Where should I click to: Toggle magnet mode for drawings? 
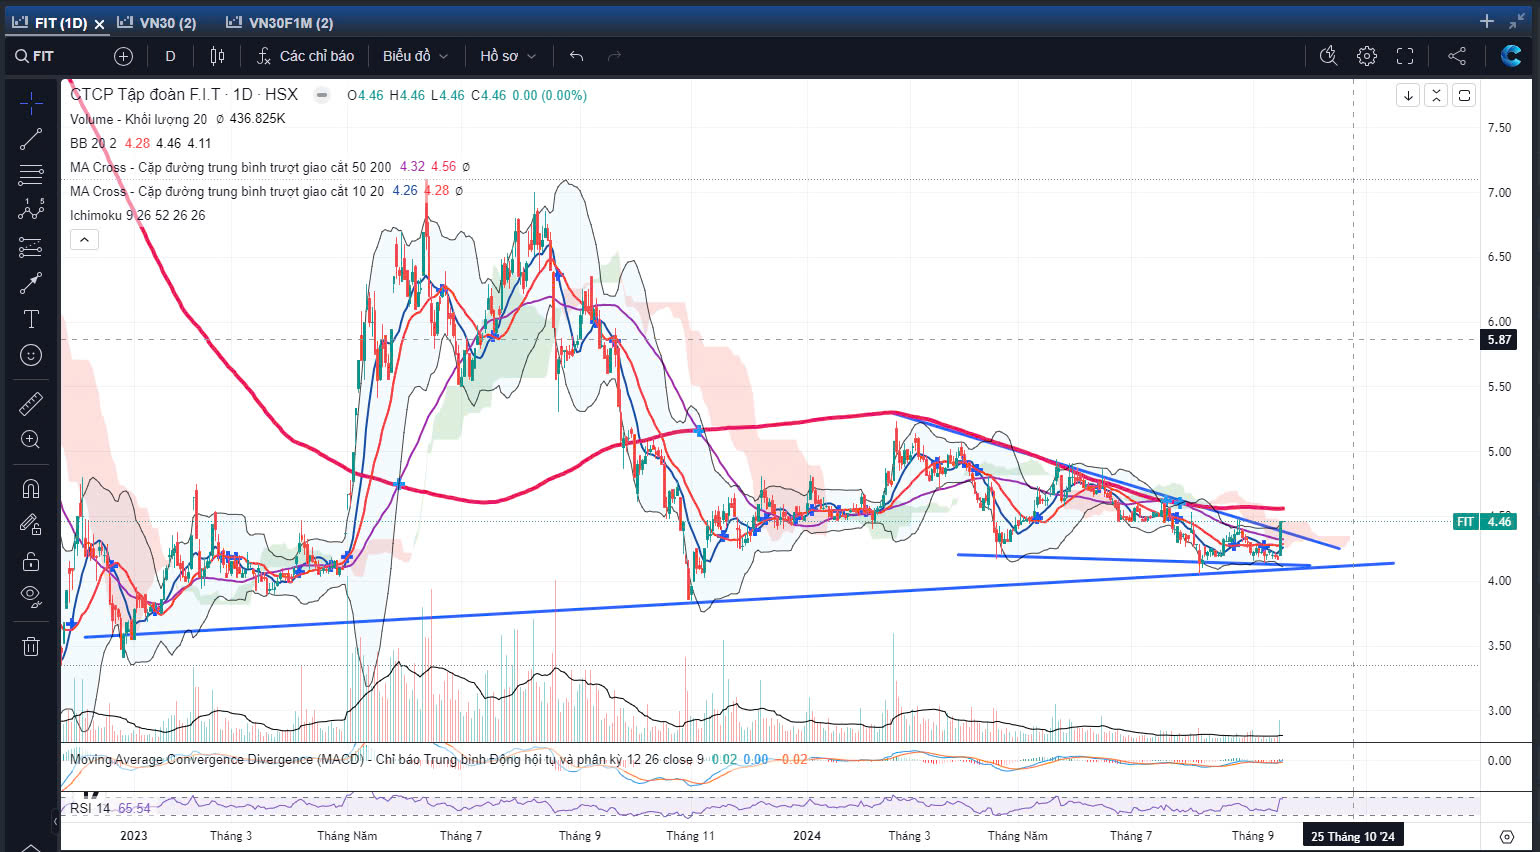(31, 488)
